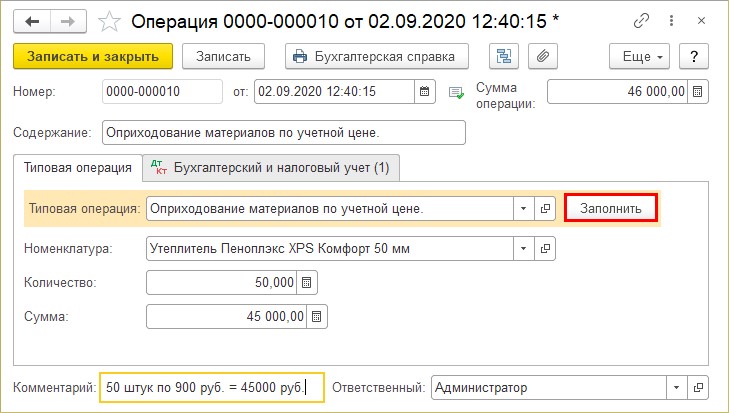Open the selected Номенклатура item
The width and height of the screenshot is (729, 413).
[545, 248]
